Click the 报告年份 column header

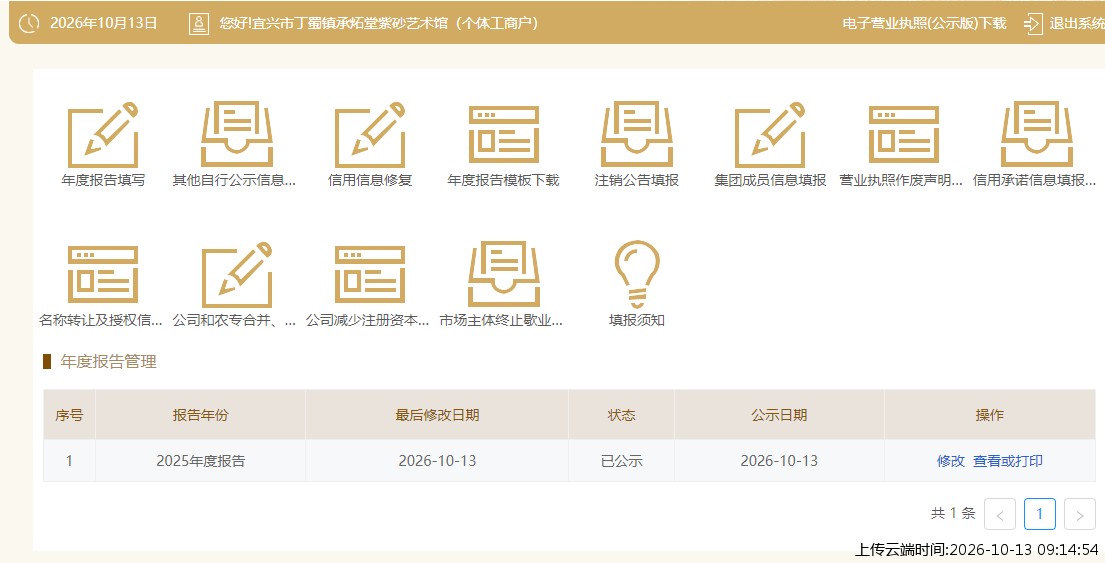click(200, 415)
